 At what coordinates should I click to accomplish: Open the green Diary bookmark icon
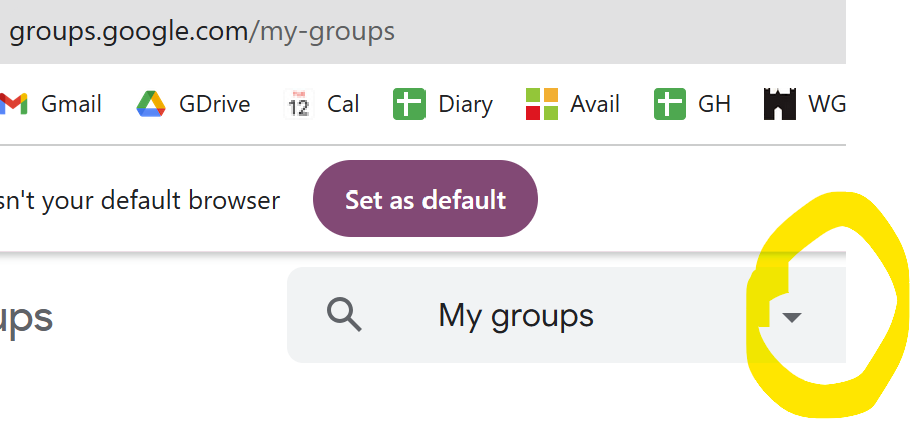pyautogui.click(x=409, y=104)
